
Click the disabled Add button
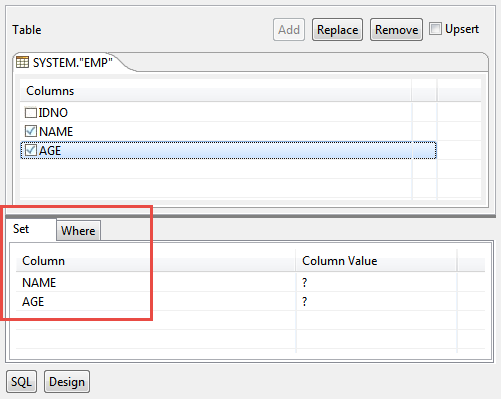coord(289,30)
